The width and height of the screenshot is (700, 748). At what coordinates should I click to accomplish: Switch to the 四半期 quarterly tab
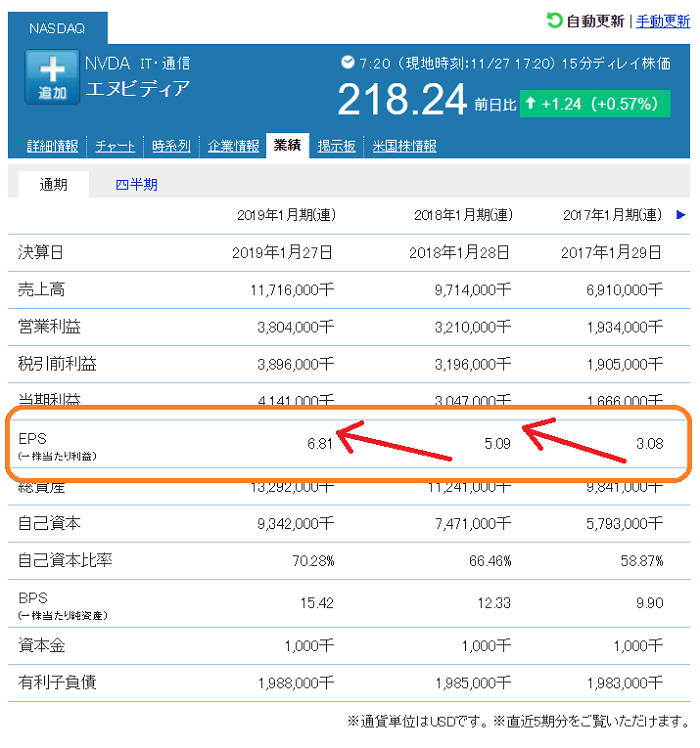(x=136, y=184)
